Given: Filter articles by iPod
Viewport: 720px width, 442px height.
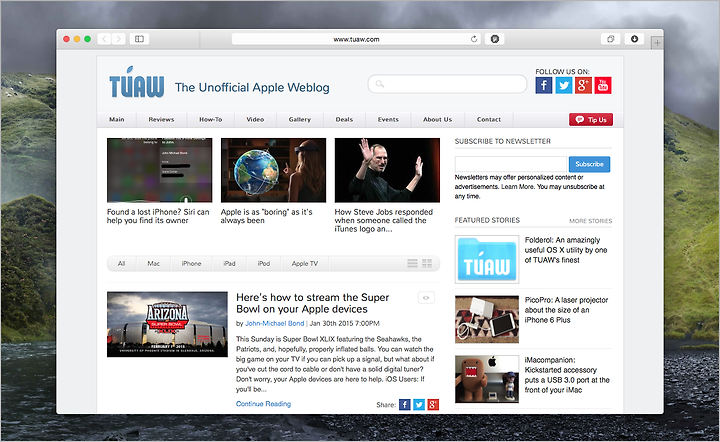Looking at the screenshot, I should pyautogui.click(x=264, y=263).
